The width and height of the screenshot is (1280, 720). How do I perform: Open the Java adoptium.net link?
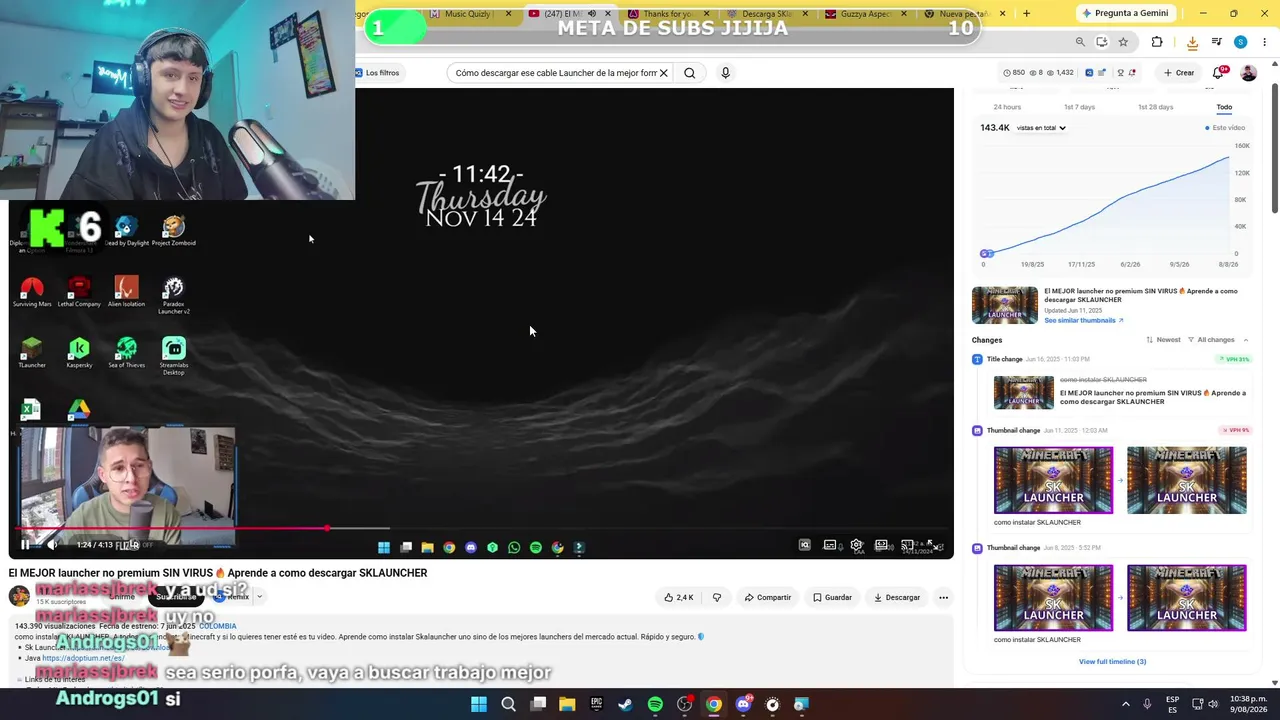click(x=83, y=658)
